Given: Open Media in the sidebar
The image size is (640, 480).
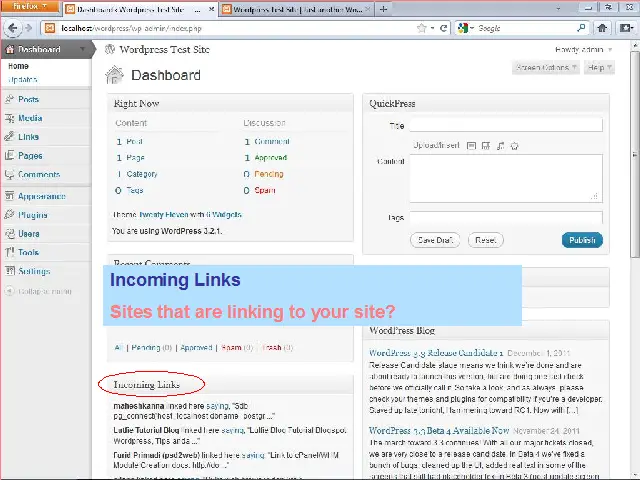Looking at the screenshot, I should click(x=30, y=118).
